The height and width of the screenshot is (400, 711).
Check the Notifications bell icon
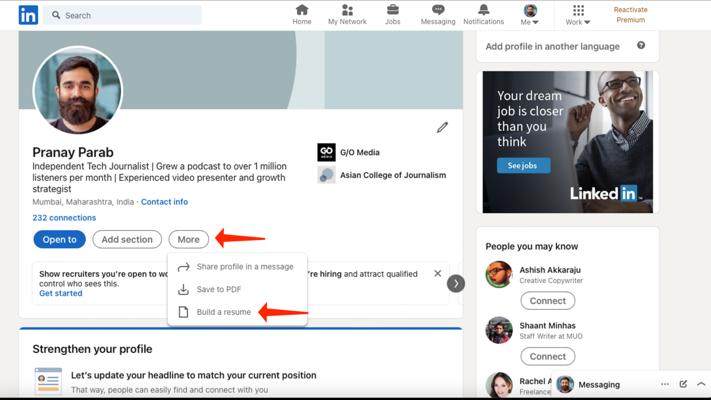[x=483, y=11]
